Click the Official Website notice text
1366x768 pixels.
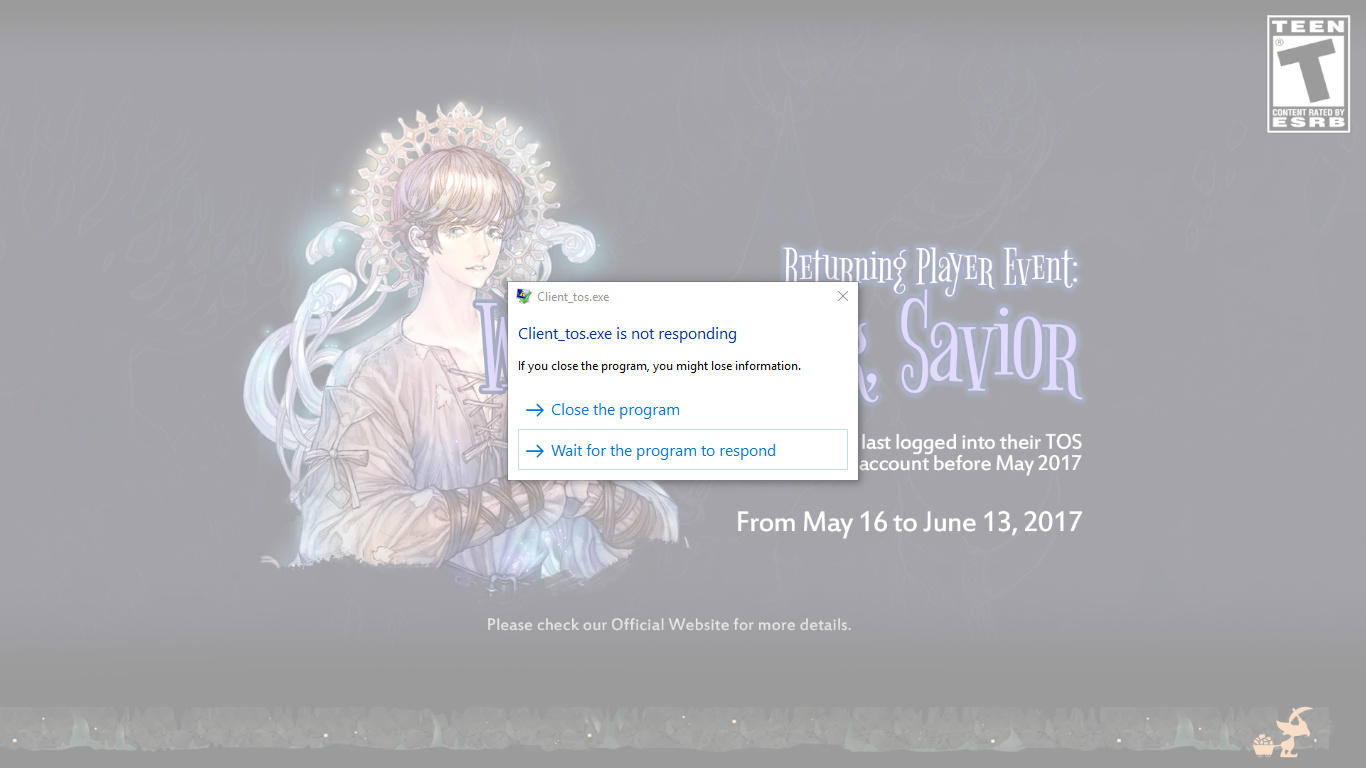(x=668, y=625)
